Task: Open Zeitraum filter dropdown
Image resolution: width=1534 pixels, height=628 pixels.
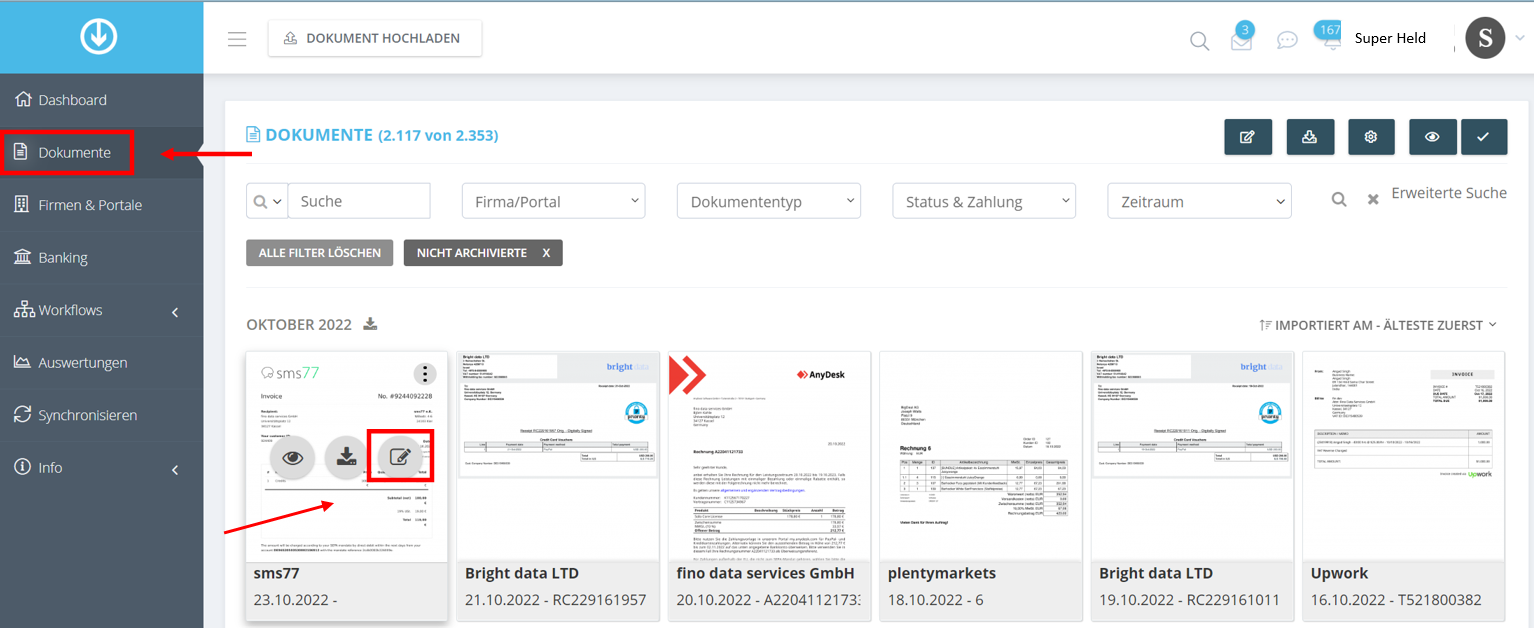Action: [x=1199, y=201]
